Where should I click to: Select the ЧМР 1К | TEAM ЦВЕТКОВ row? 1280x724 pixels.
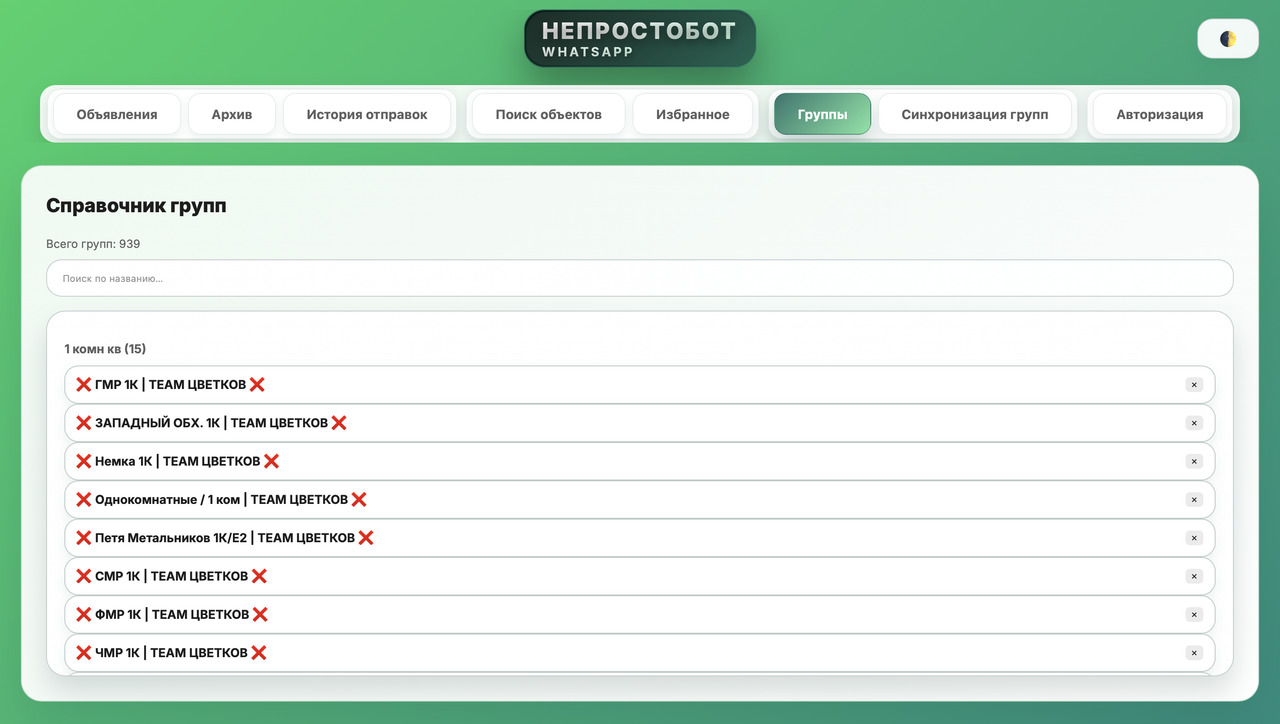click(x=640, y=653)
